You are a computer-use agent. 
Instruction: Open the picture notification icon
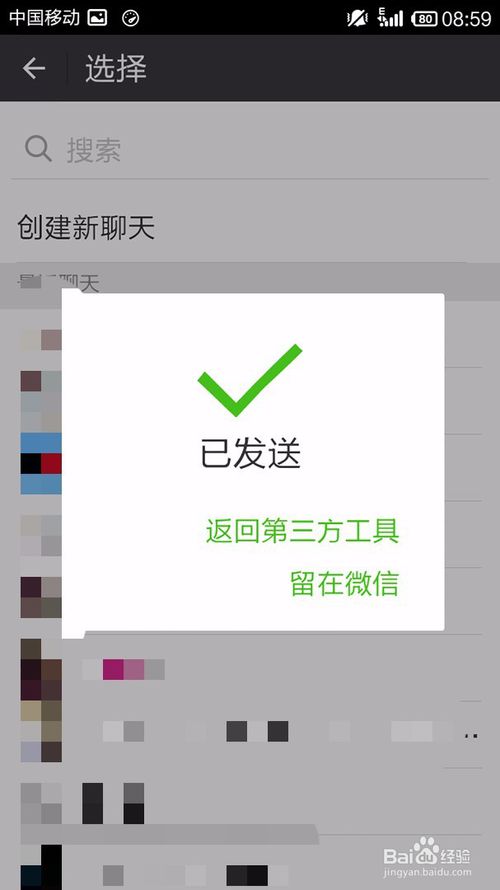(x=98, y=18)
